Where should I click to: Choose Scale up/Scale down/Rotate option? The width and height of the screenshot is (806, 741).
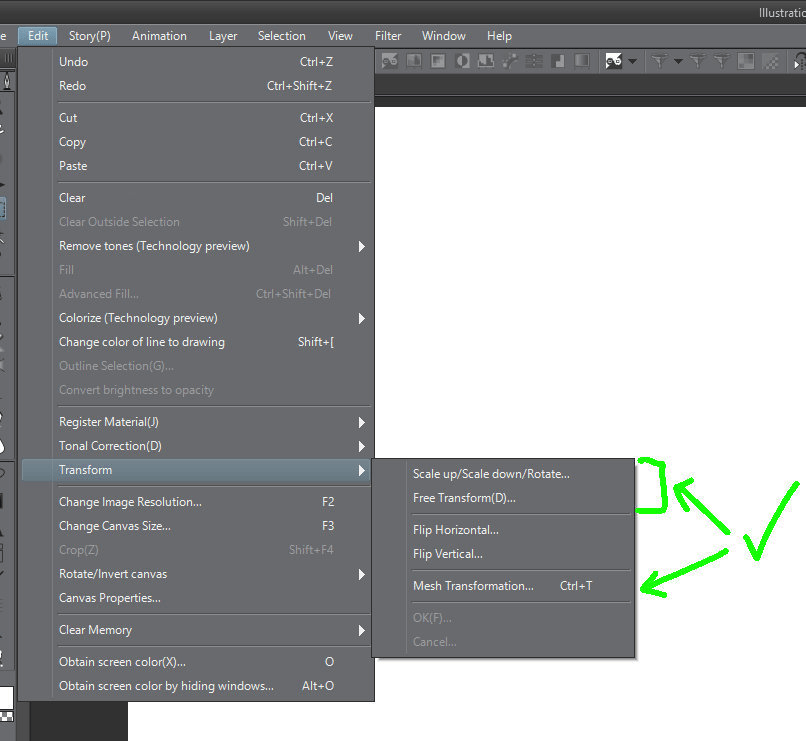pyautogui.click(x=491, y=474)
